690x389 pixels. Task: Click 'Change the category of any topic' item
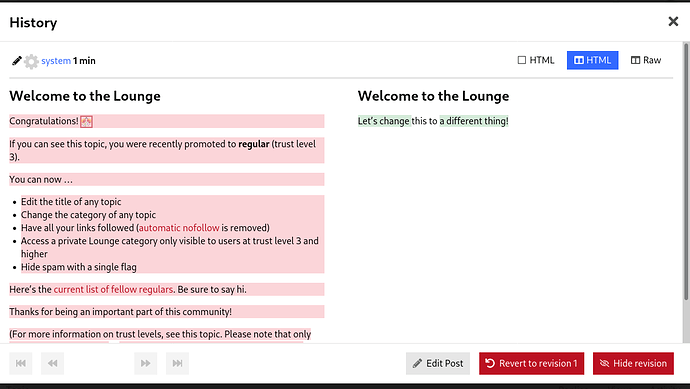click(x=88, y=215)
